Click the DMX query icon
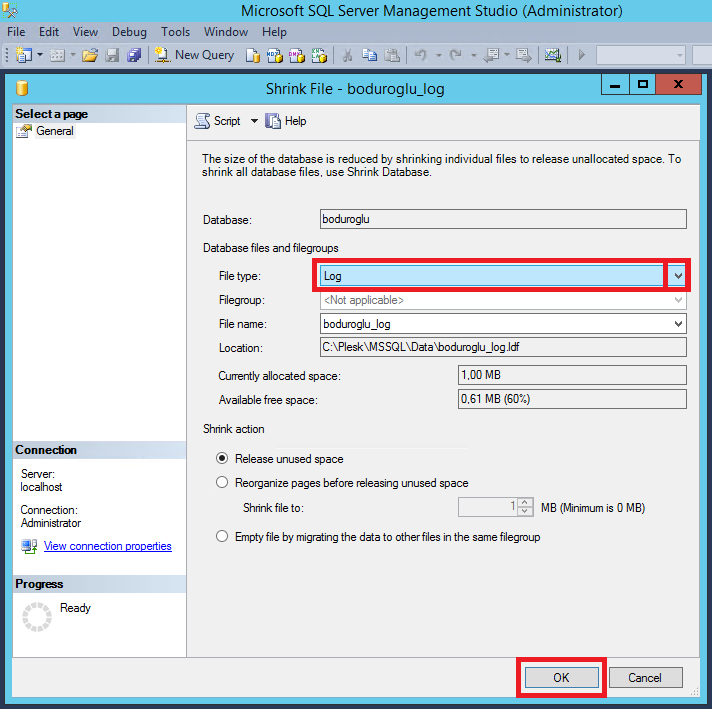 pos(297,55)
